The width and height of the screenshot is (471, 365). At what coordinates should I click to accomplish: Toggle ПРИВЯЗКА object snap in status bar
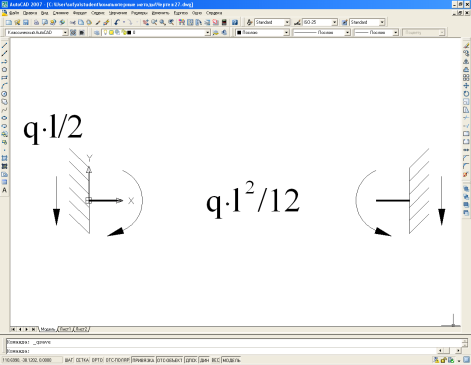(143, 360)
